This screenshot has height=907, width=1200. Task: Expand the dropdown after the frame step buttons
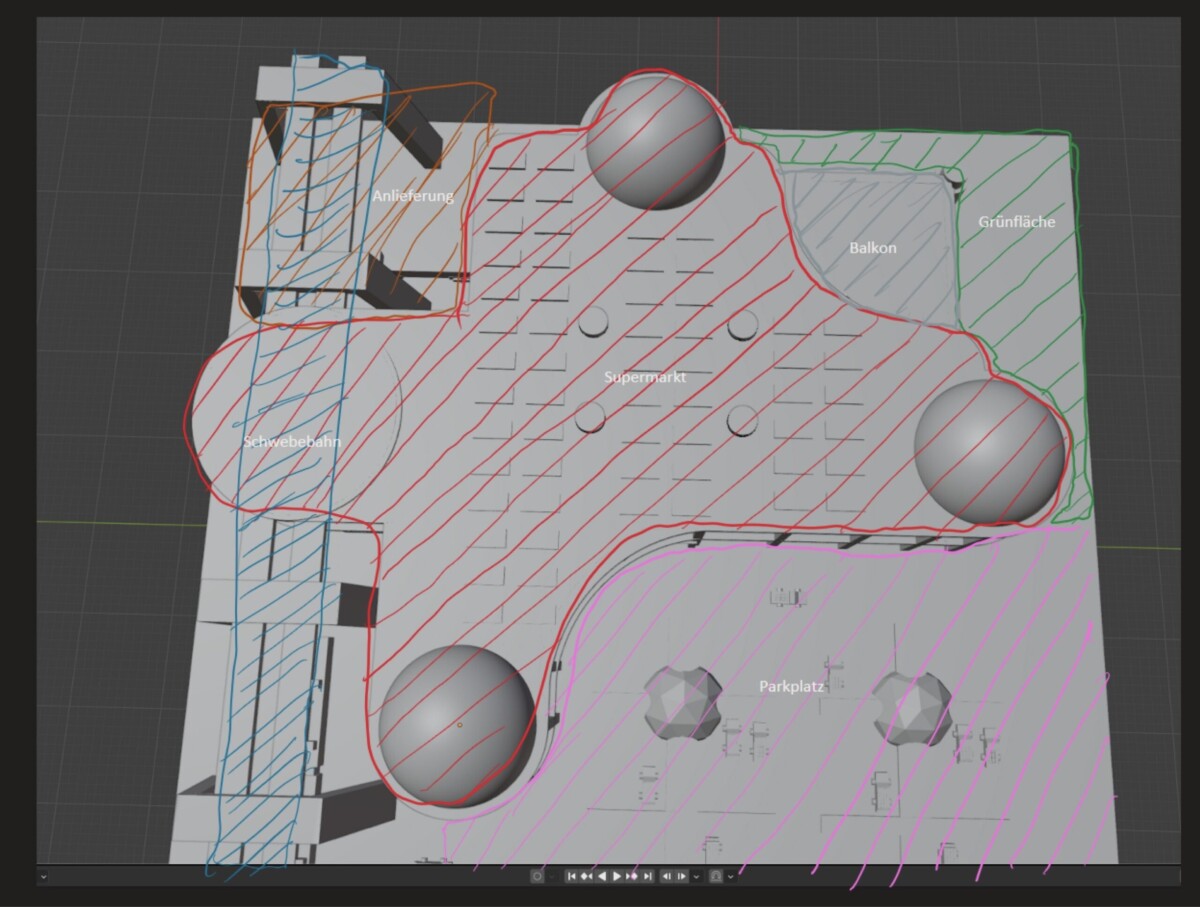(697, 876)
